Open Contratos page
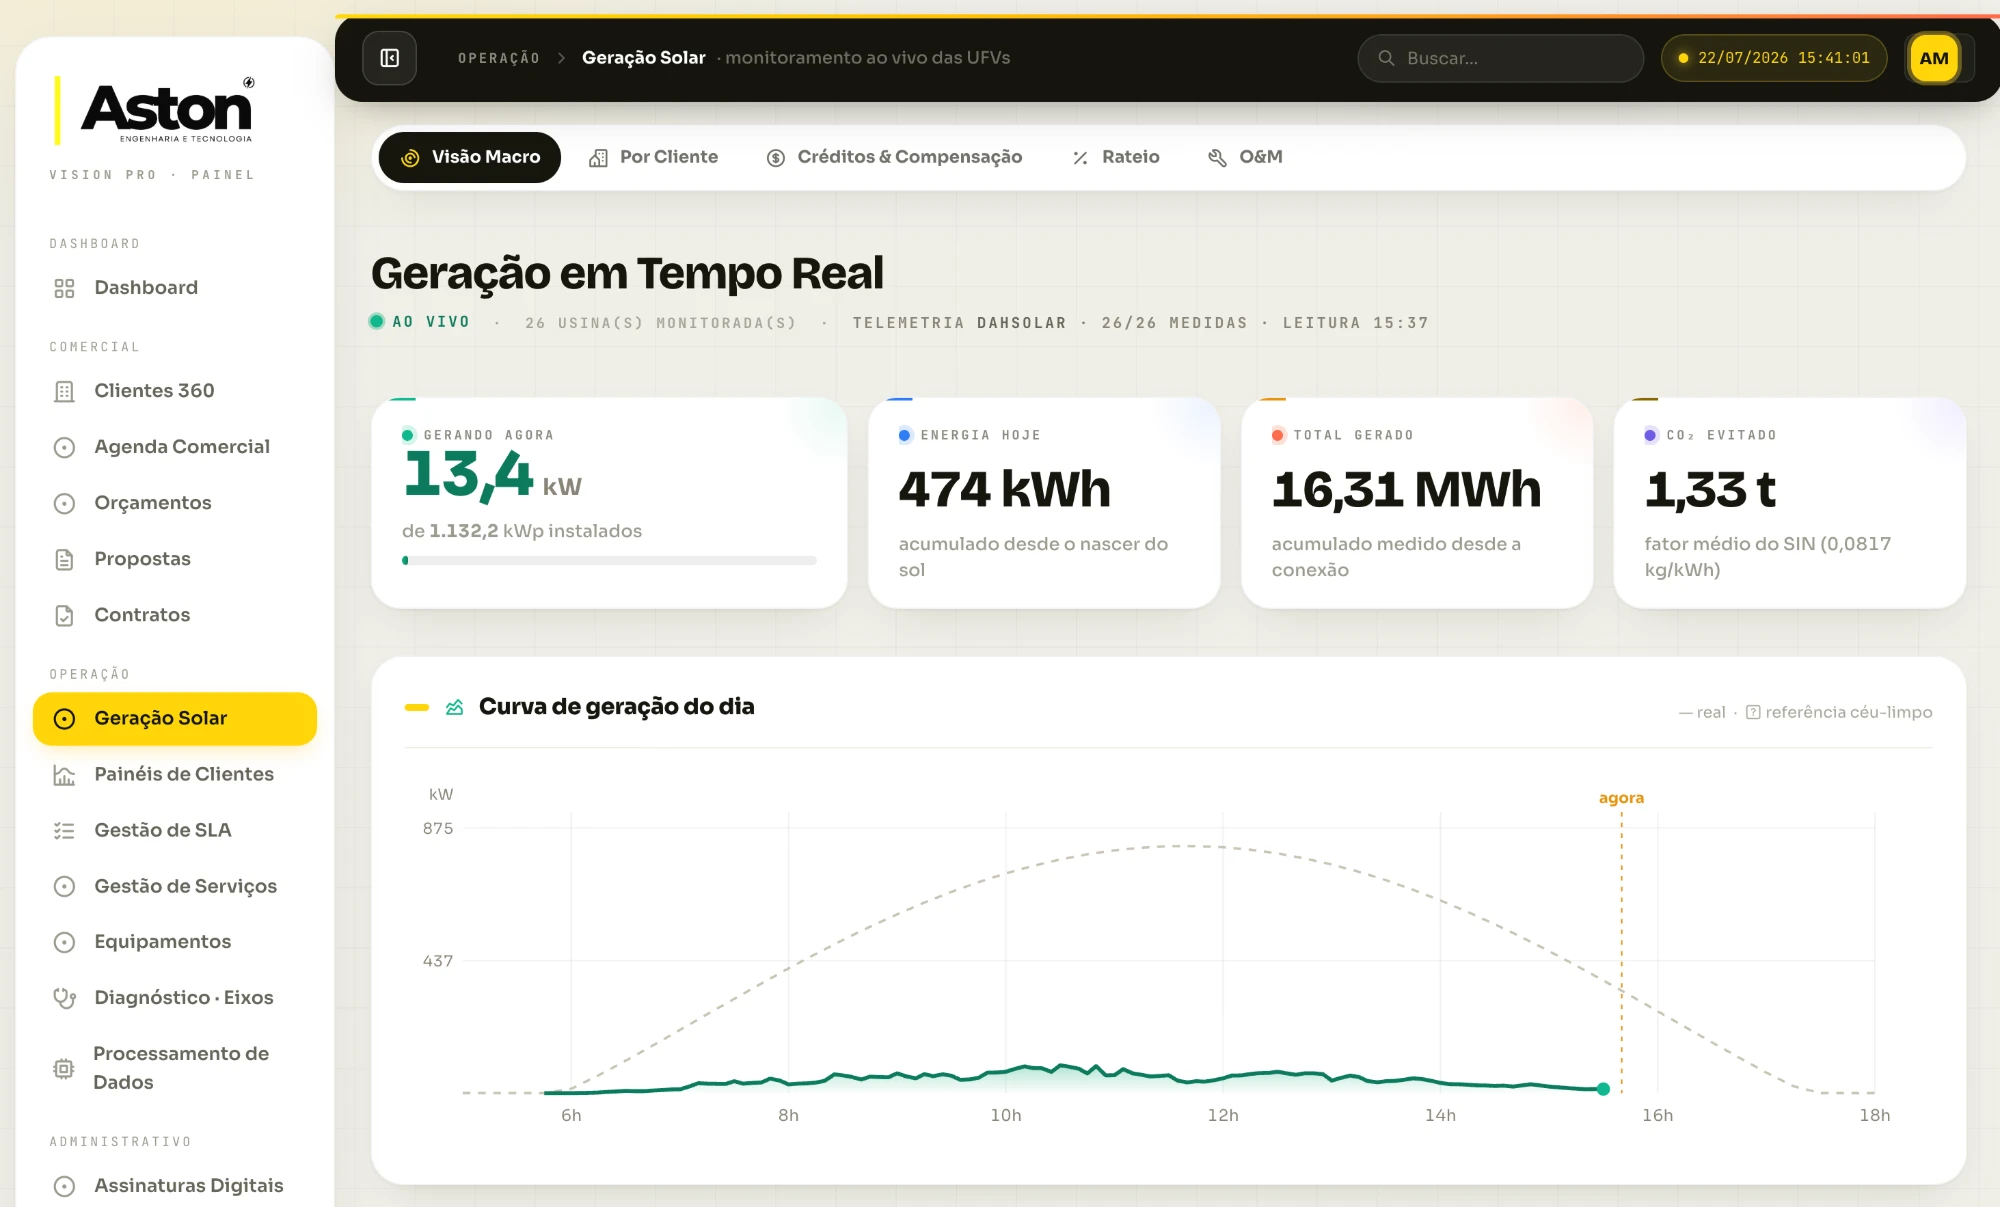Screen dimensions: 2000x1207 coord(175,615)
